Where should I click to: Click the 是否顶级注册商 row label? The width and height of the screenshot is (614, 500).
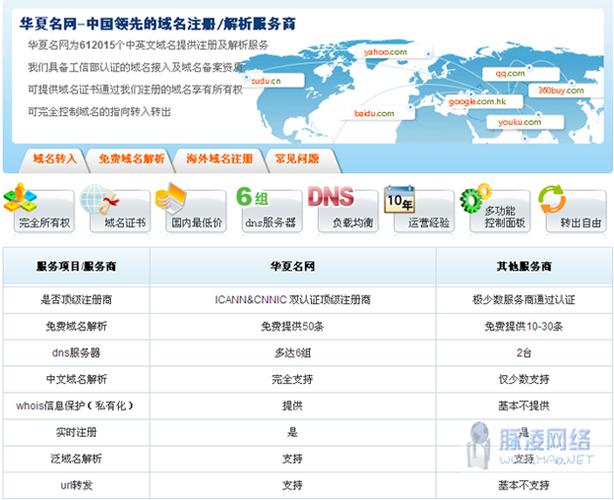(76, 300)
